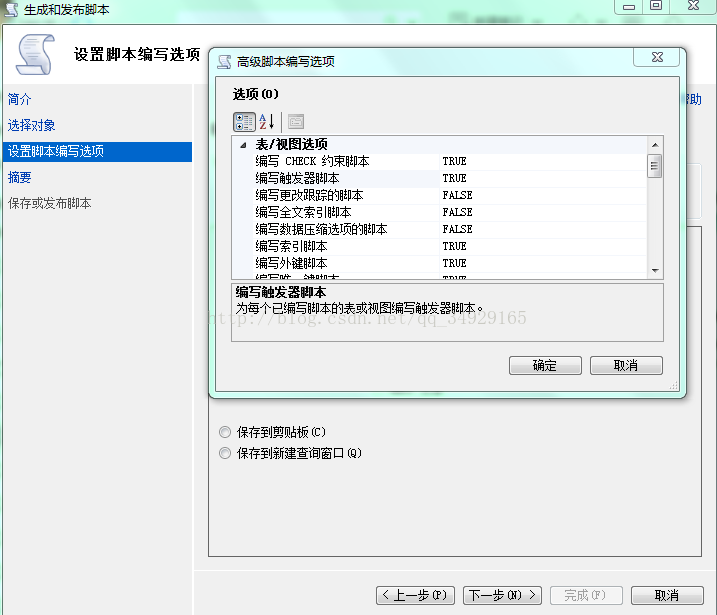Viewport: 717px width, 615px height.
Task: Select the 编写全文索引脚本 option row
Action: 303,212
